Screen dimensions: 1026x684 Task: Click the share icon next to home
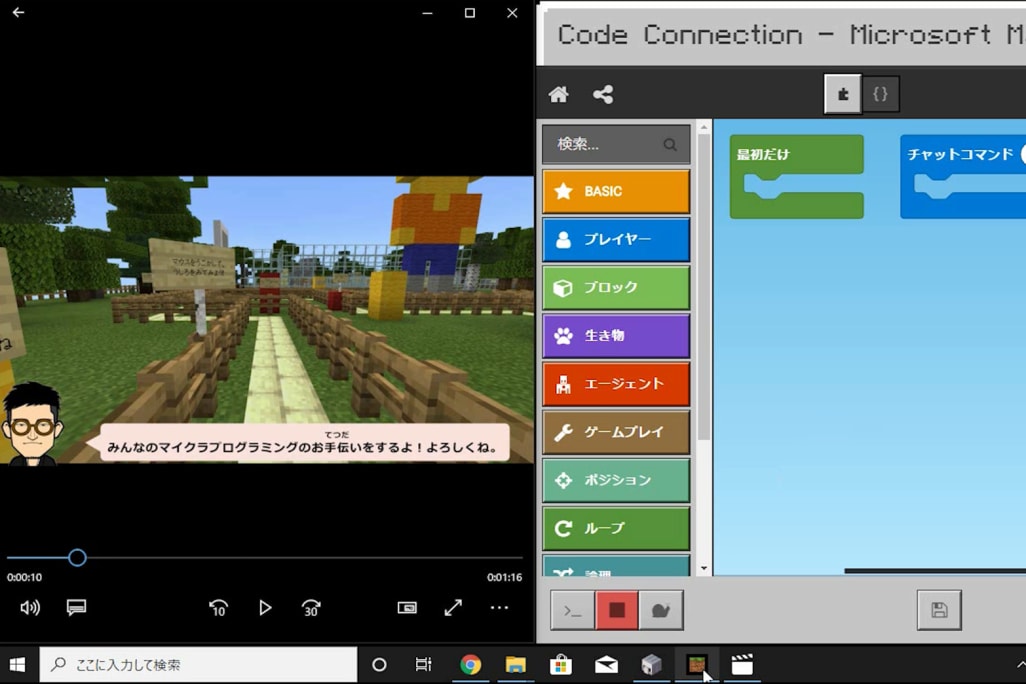coord(603,95)
